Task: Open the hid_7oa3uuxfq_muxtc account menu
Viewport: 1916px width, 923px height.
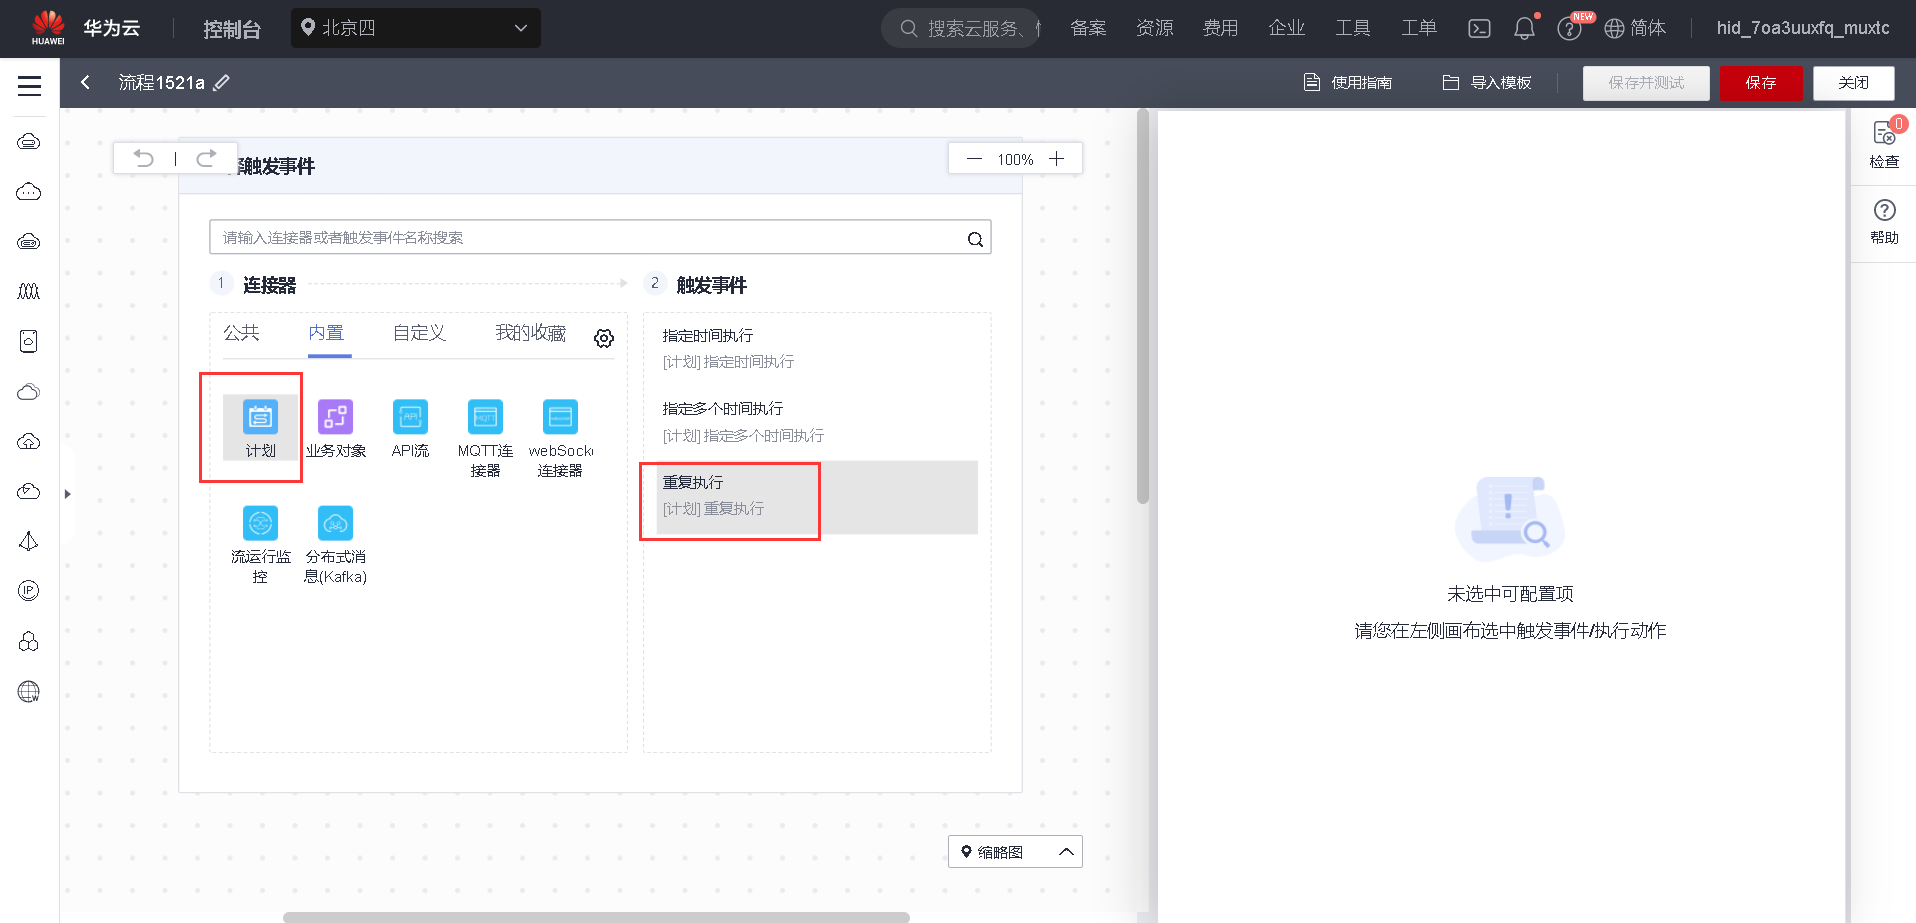Action: [x=1803, y=28]
